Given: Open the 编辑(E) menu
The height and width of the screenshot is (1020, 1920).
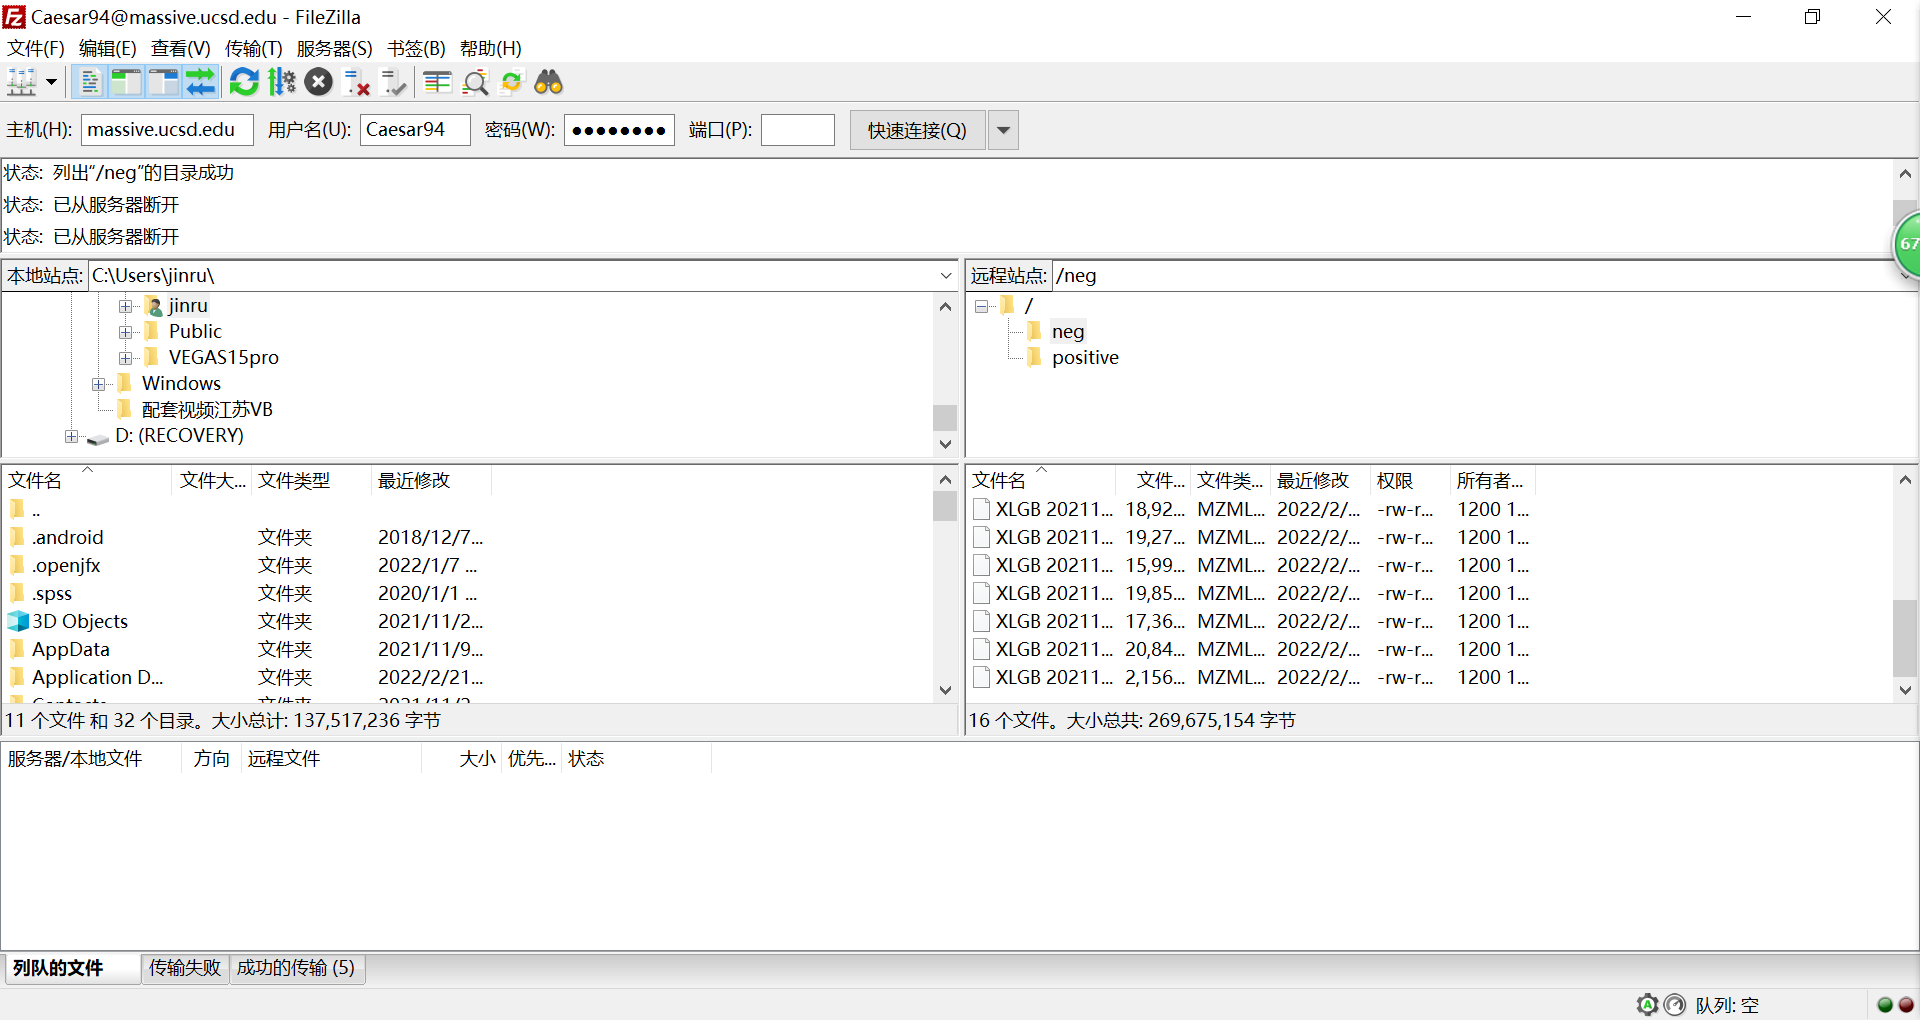Looking at the screenshot, I should point(108,48).
